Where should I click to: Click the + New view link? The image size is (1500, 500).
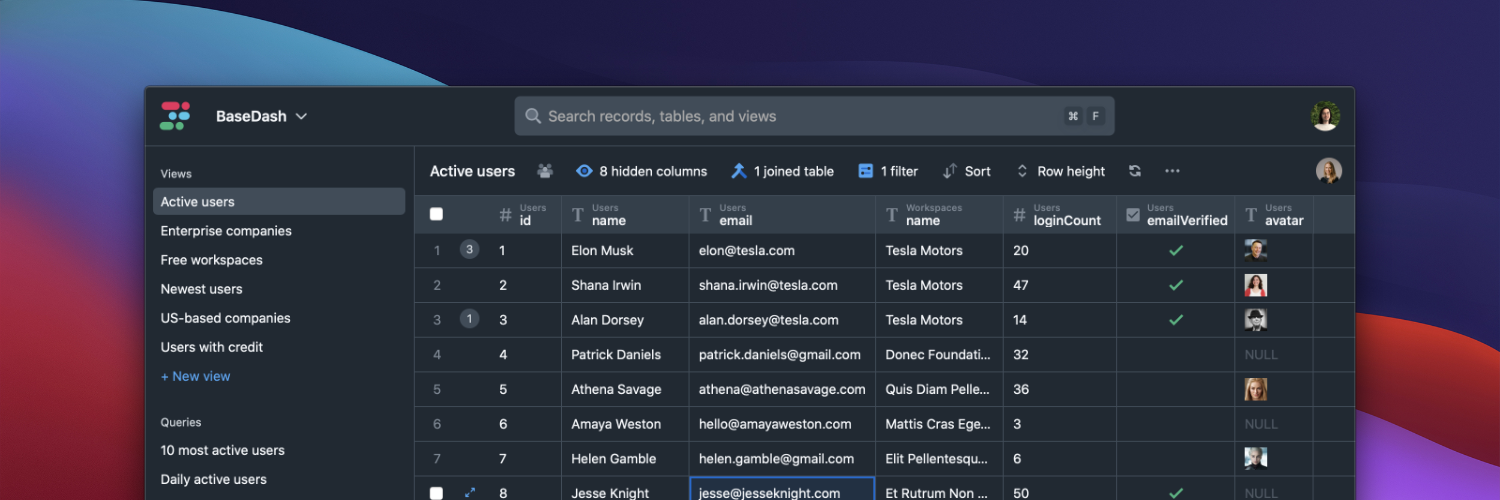[x=196, y=376]
